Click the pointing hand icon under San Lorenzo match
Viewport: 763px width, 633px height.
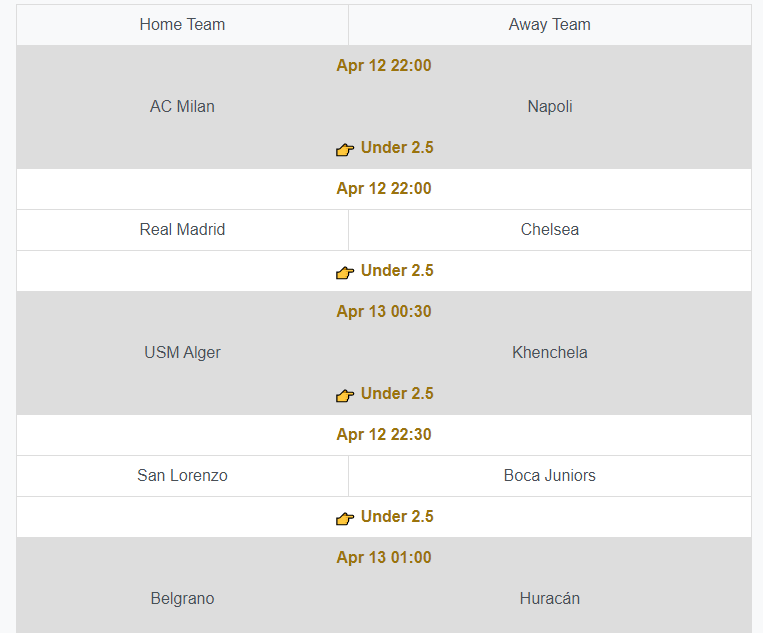345,518
